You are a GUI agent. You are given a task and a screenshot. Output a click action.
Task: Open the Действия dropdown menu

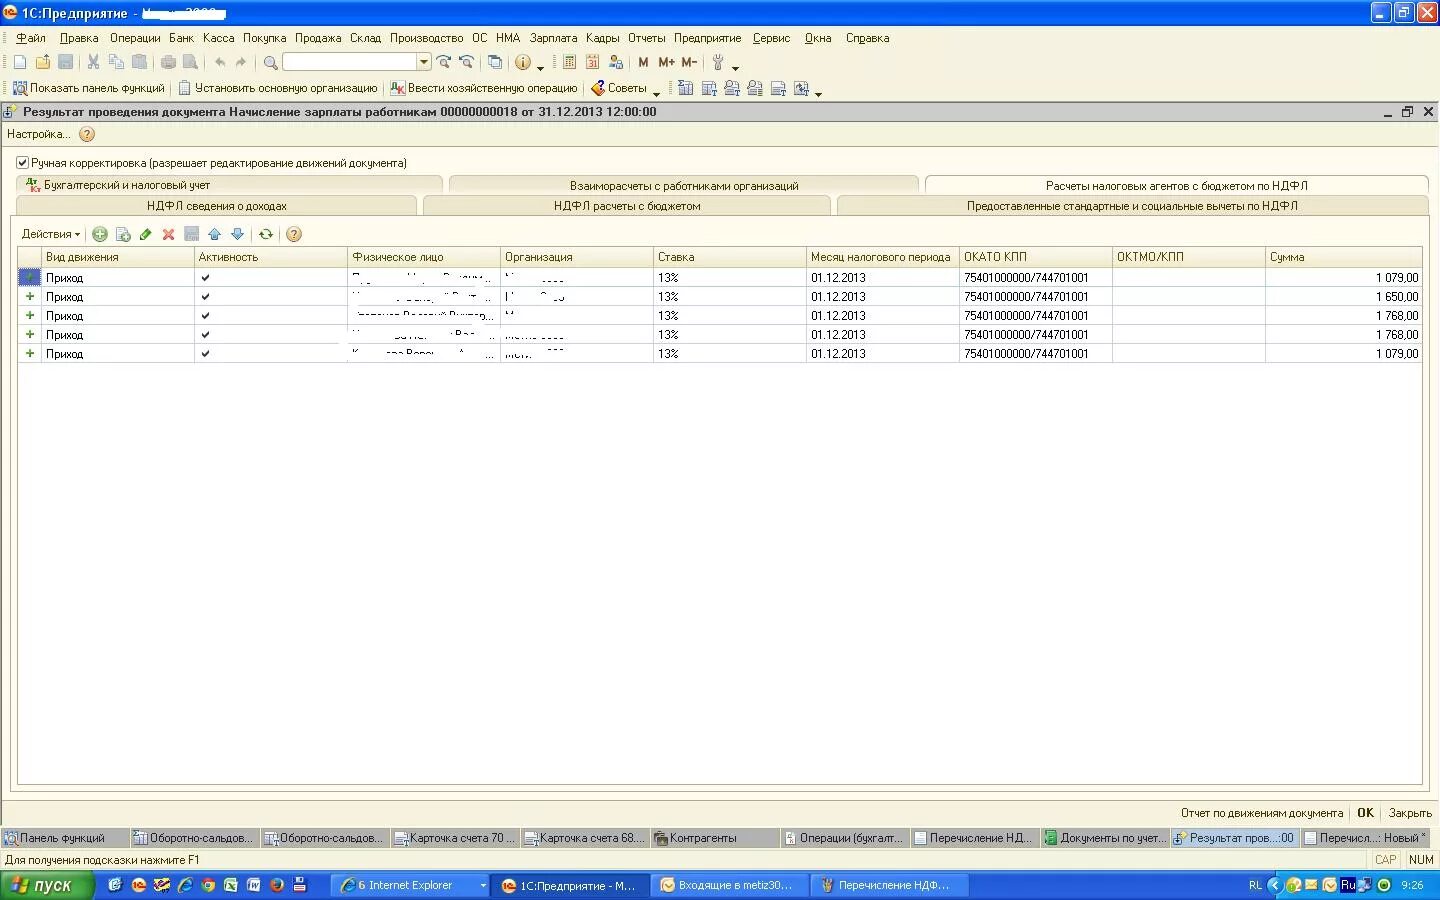pyautogui.click(x=51, y=234)
